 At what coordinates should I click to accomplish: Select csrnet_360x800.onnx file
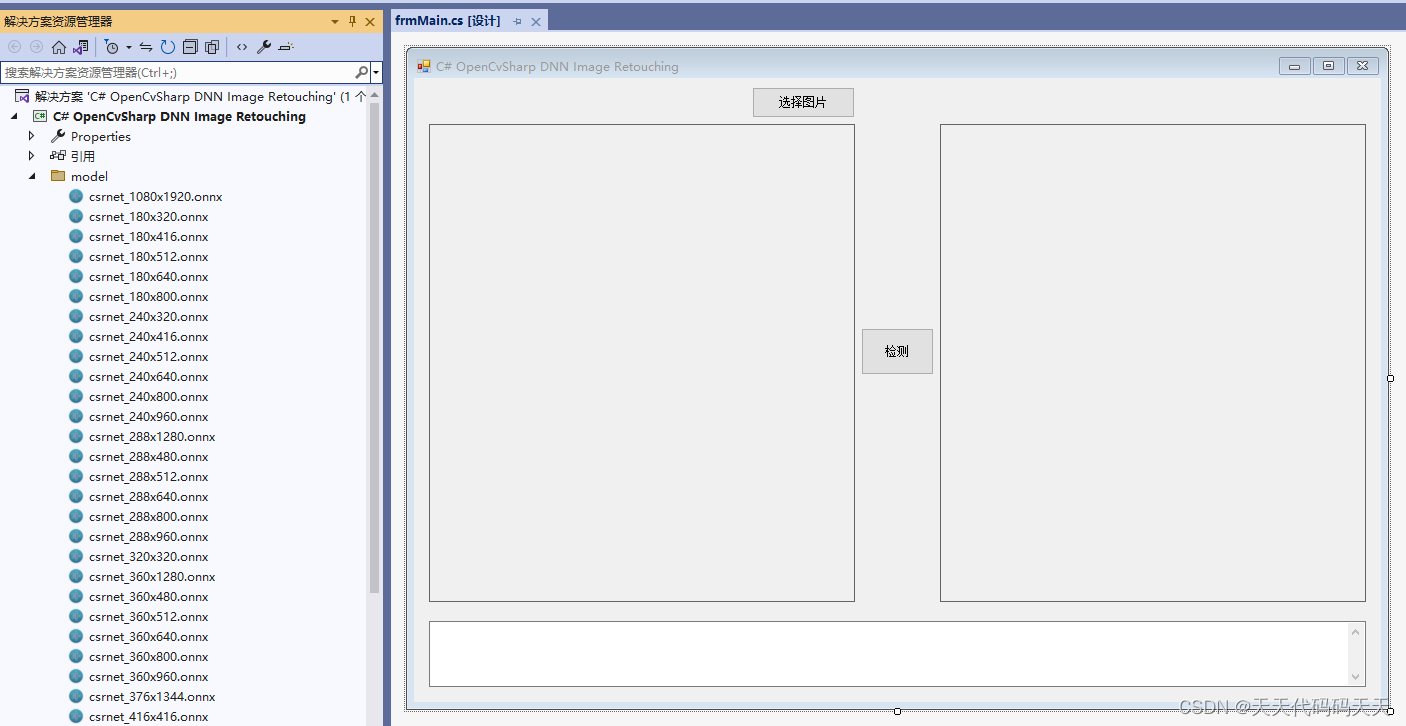click(x=148, y=657)
